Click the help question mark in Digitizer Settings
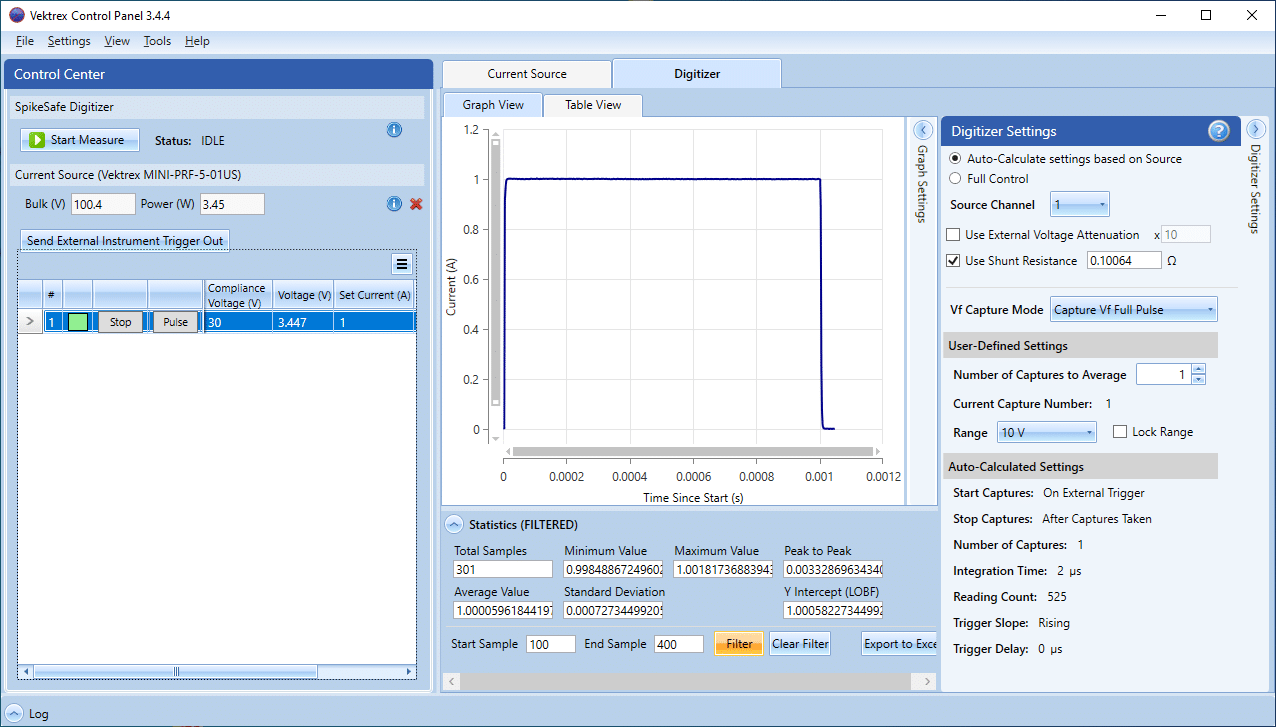This screenshot has width=1276, height=727. pyautogui.click(x=1218, y=131)
